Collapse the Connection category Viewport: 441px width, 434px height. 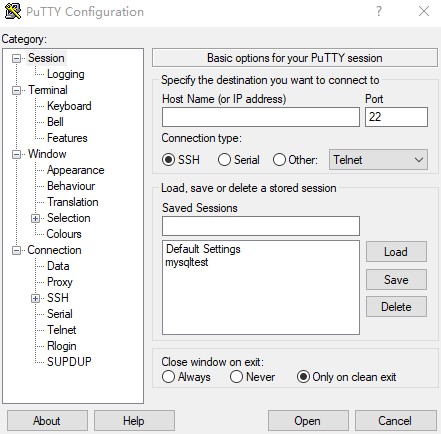(x=16, y=250)
